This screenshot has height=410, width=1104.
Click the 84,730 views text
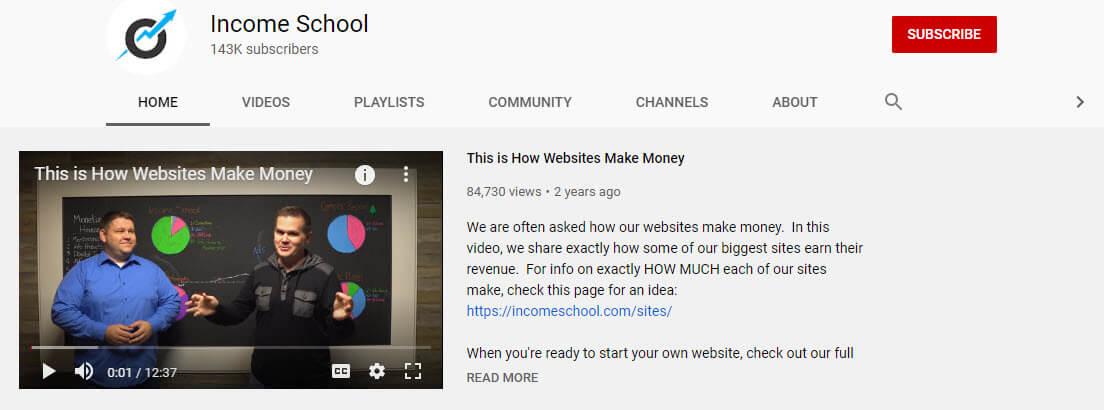pos(503,192)
